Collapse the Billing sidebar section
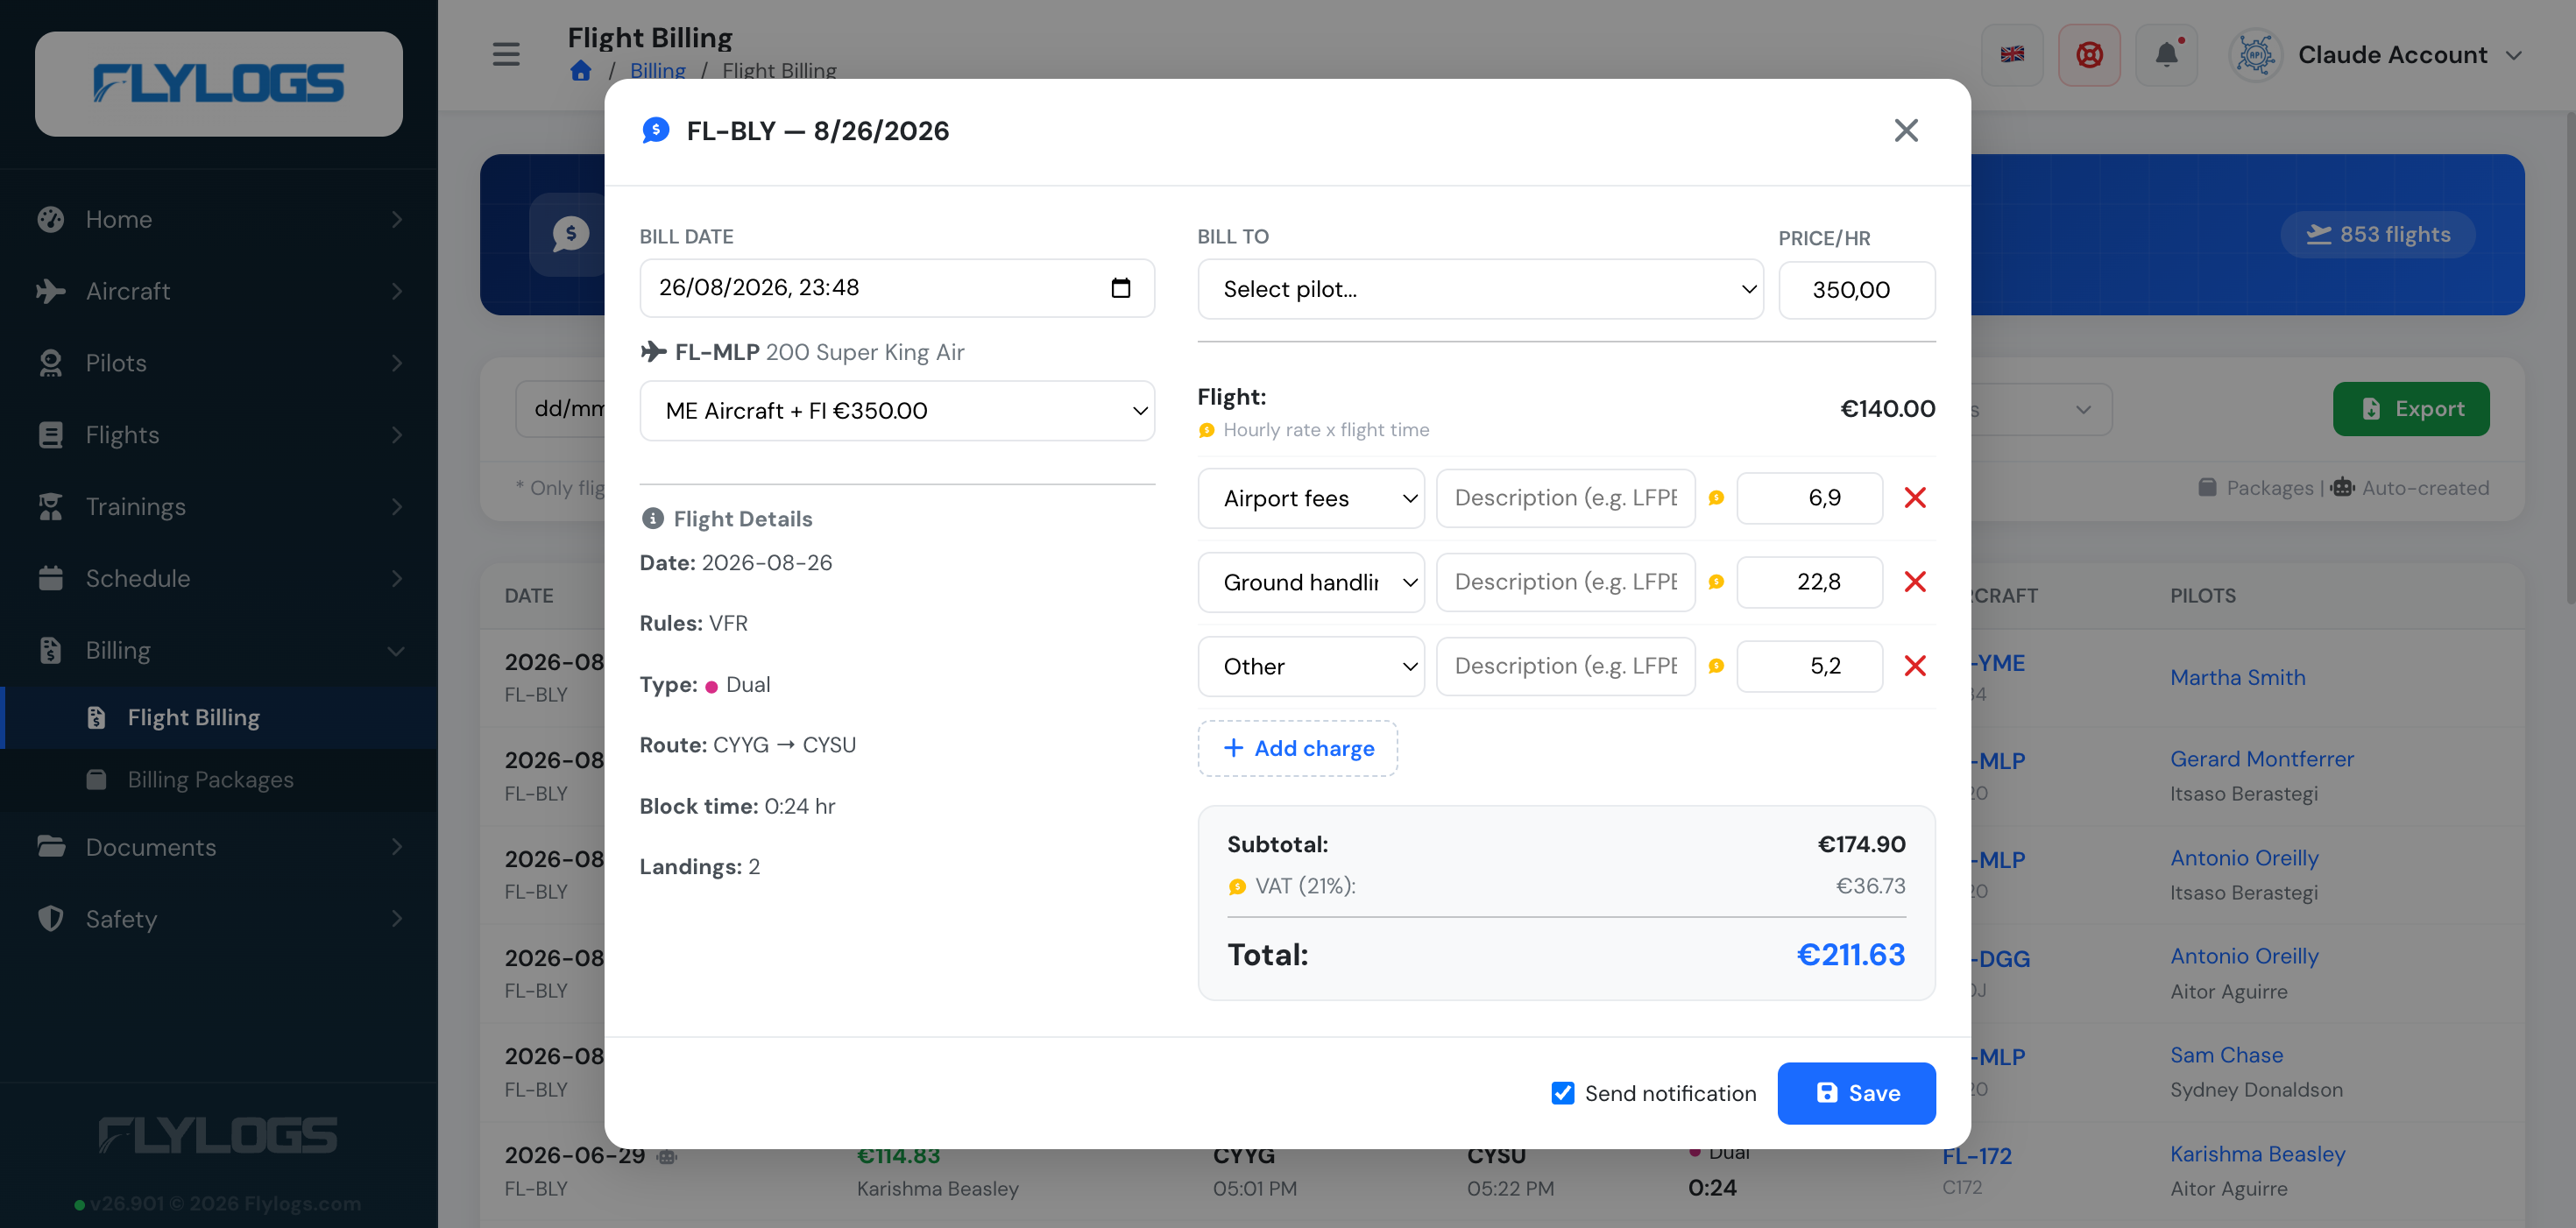 [x=219, y=651]
